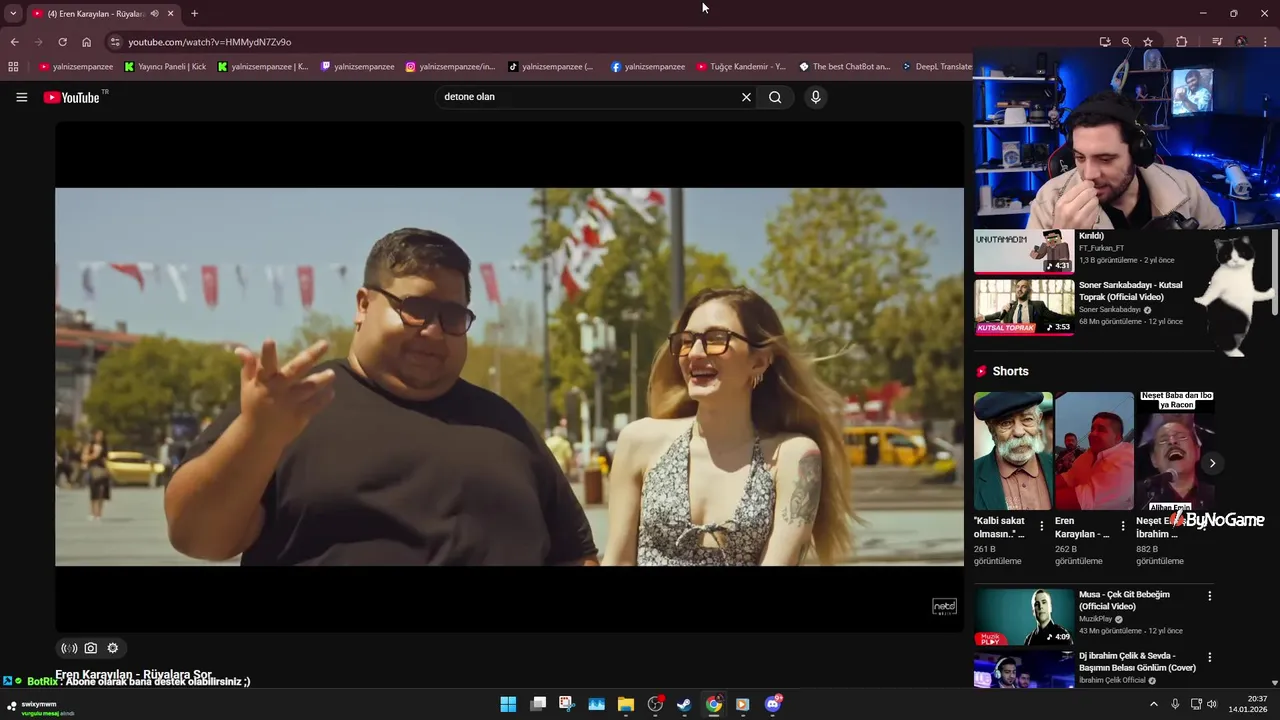Screen dimensions: 1280x720
Task: Open the MuzikPlay channel name
Action: (1096, 619)
